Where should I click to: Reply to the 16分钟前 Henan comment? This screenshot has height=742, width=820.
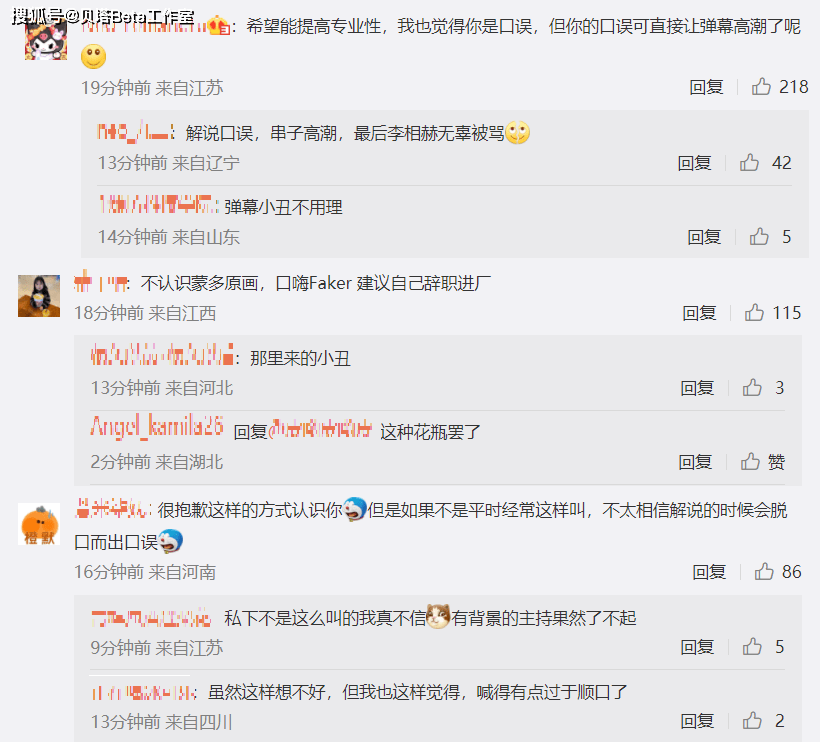709,572
